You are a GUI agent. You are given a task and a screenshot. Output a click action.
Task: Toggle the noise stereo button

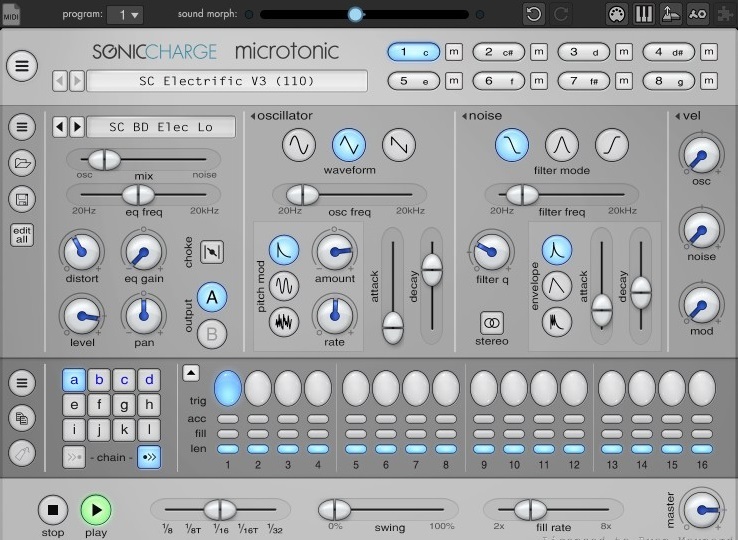(492, 323)
